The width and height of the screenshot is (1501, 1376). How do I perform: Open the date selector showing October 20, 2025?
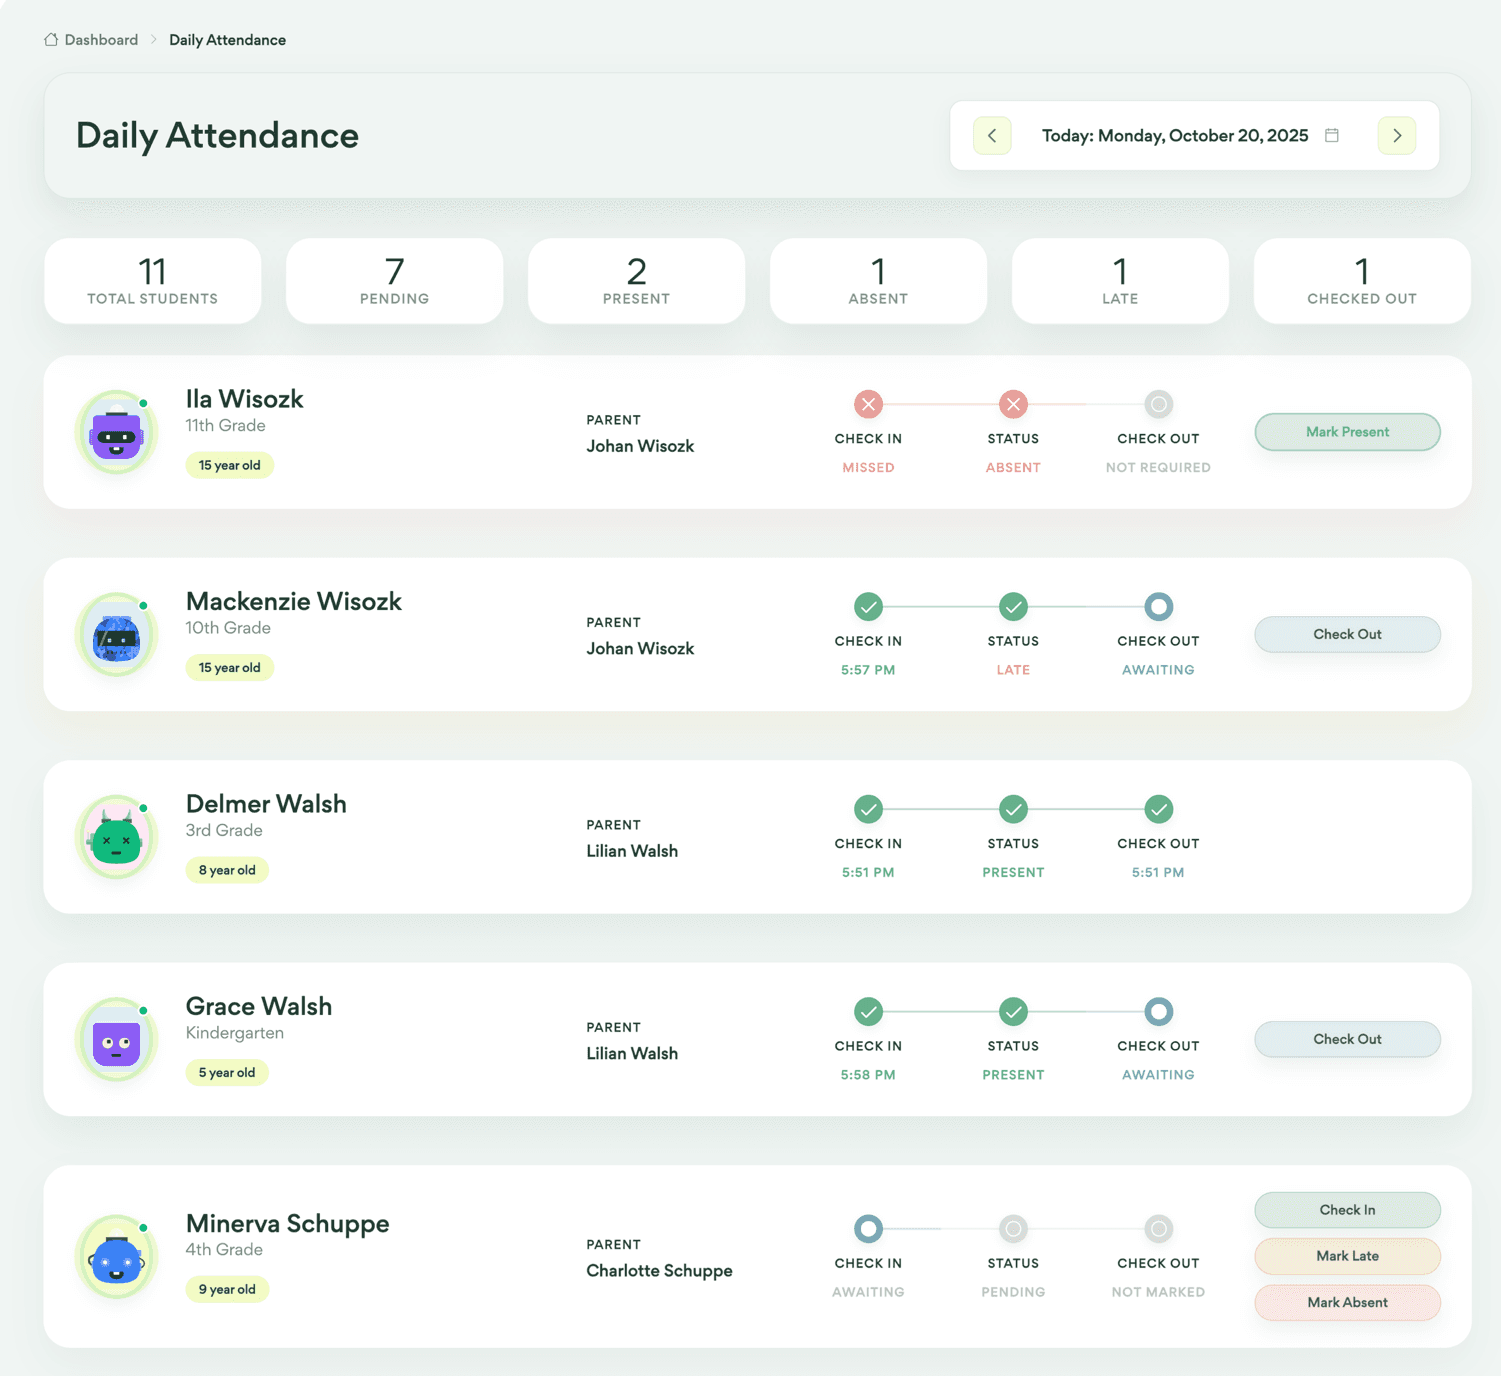(1175, 135)
